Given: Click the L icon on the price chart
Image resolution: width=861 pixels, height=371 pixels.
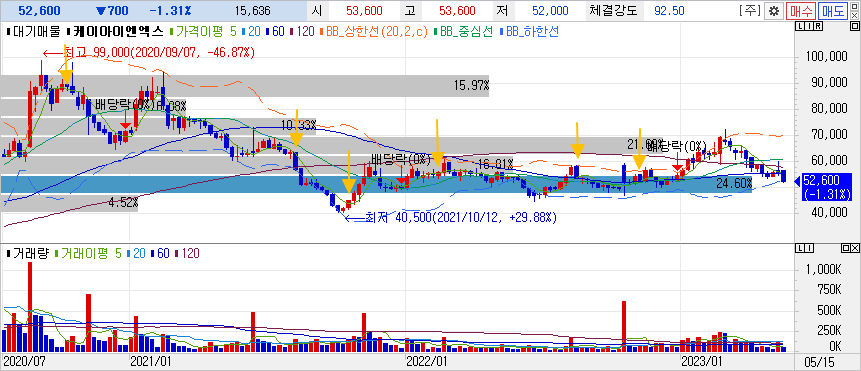Looking at the screenshot, I should (x=800, y=27).
